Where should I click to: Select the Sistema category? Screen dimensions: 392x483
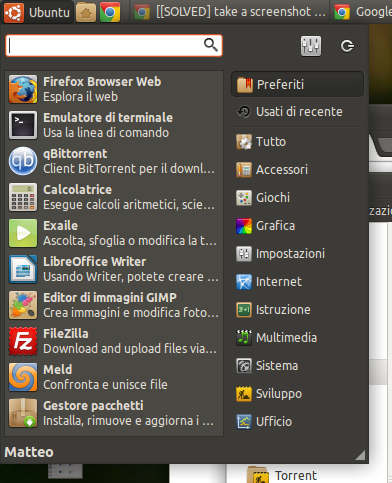(297, 366)
